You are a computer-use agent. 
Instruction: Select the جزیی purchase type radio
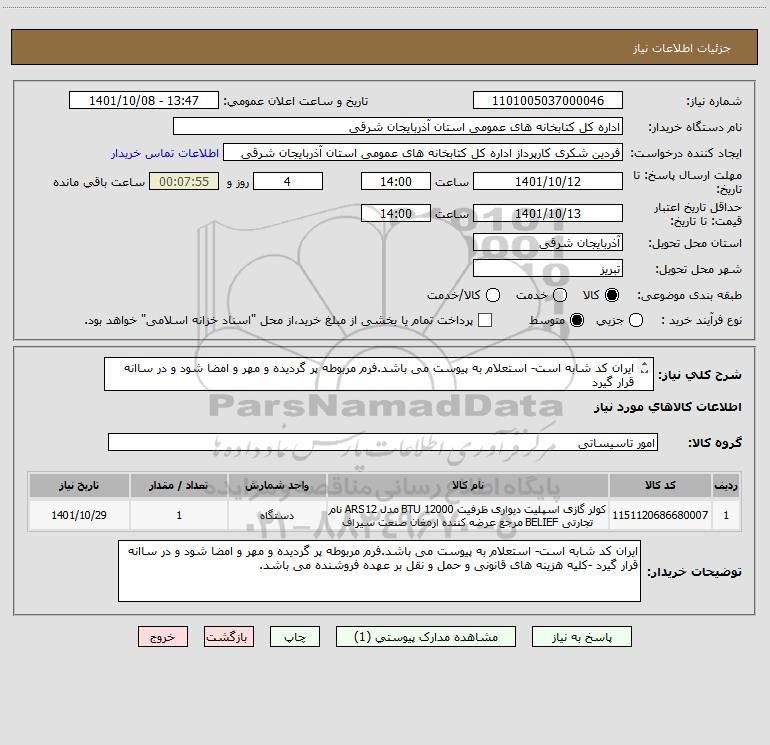coord(636,321)
